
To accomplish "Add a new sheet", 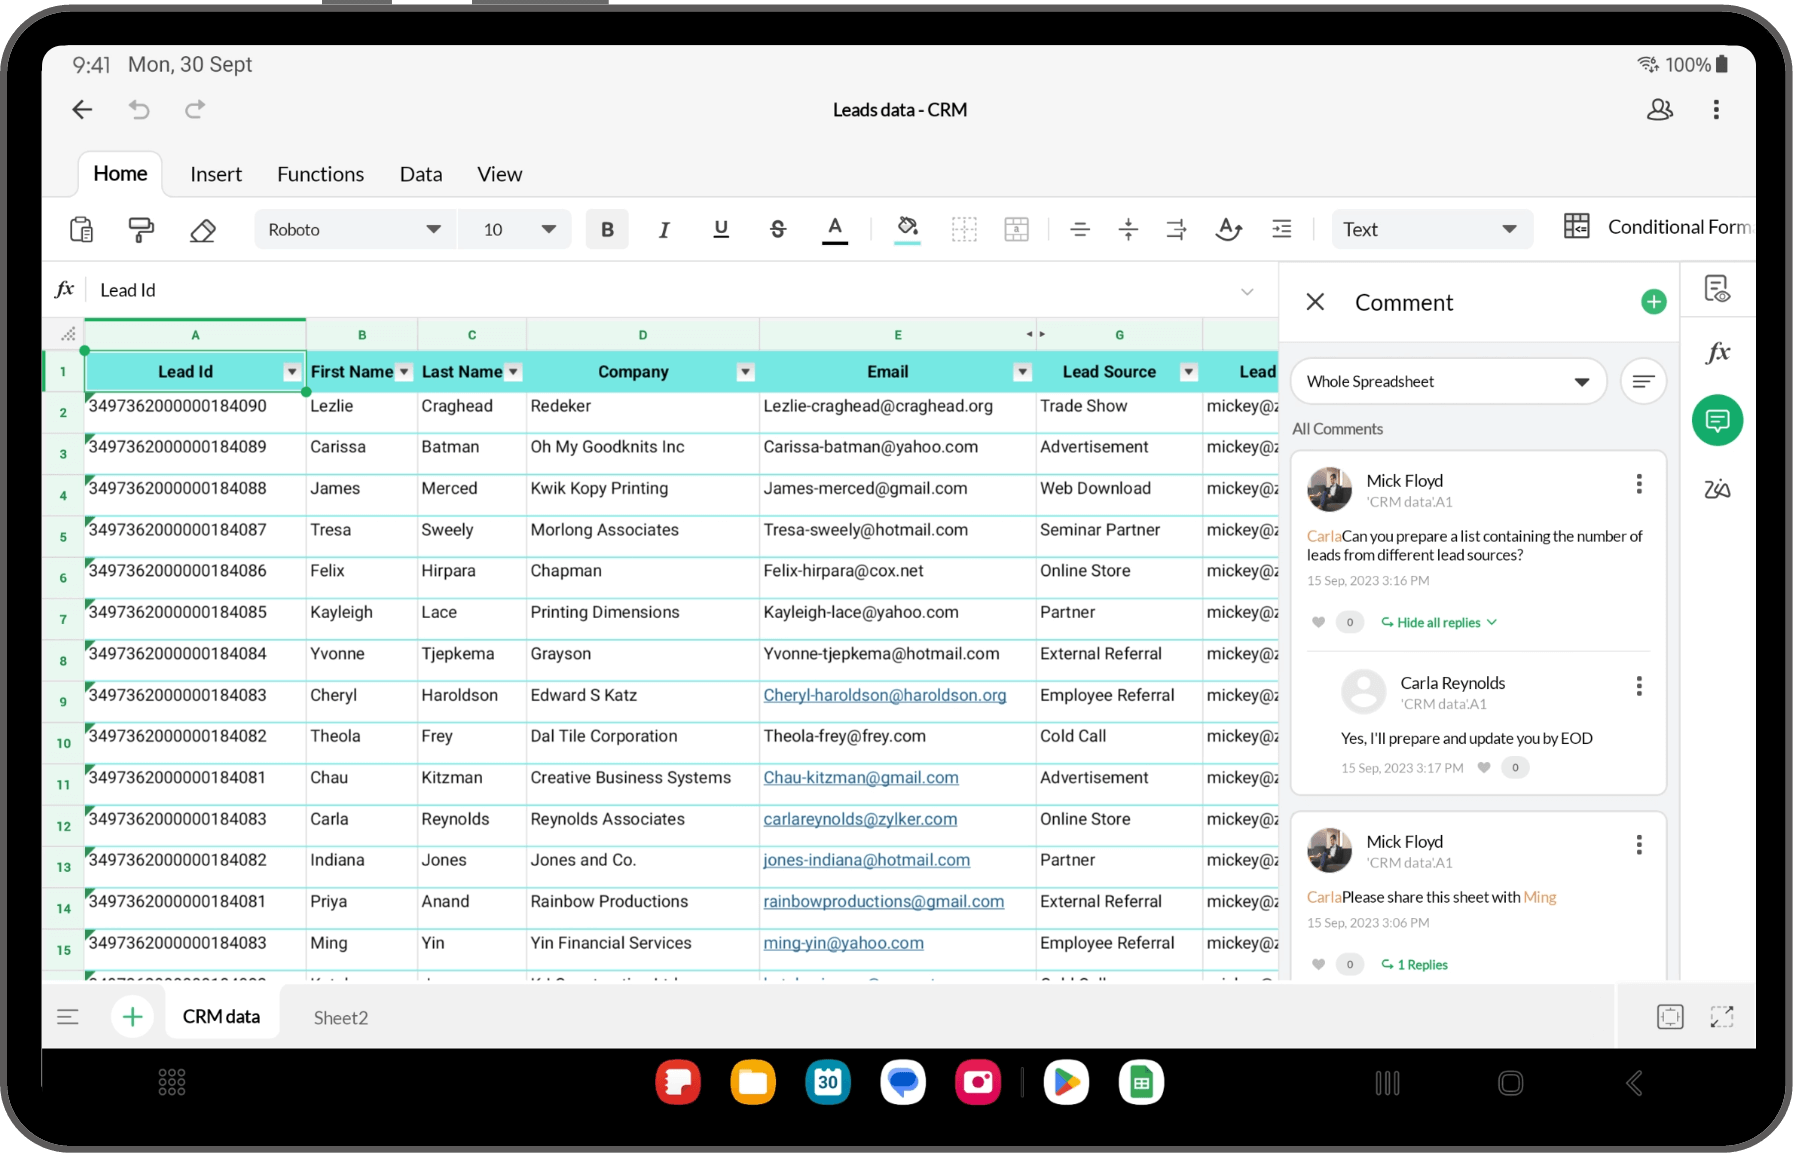I will click(x=132, y=1017).
